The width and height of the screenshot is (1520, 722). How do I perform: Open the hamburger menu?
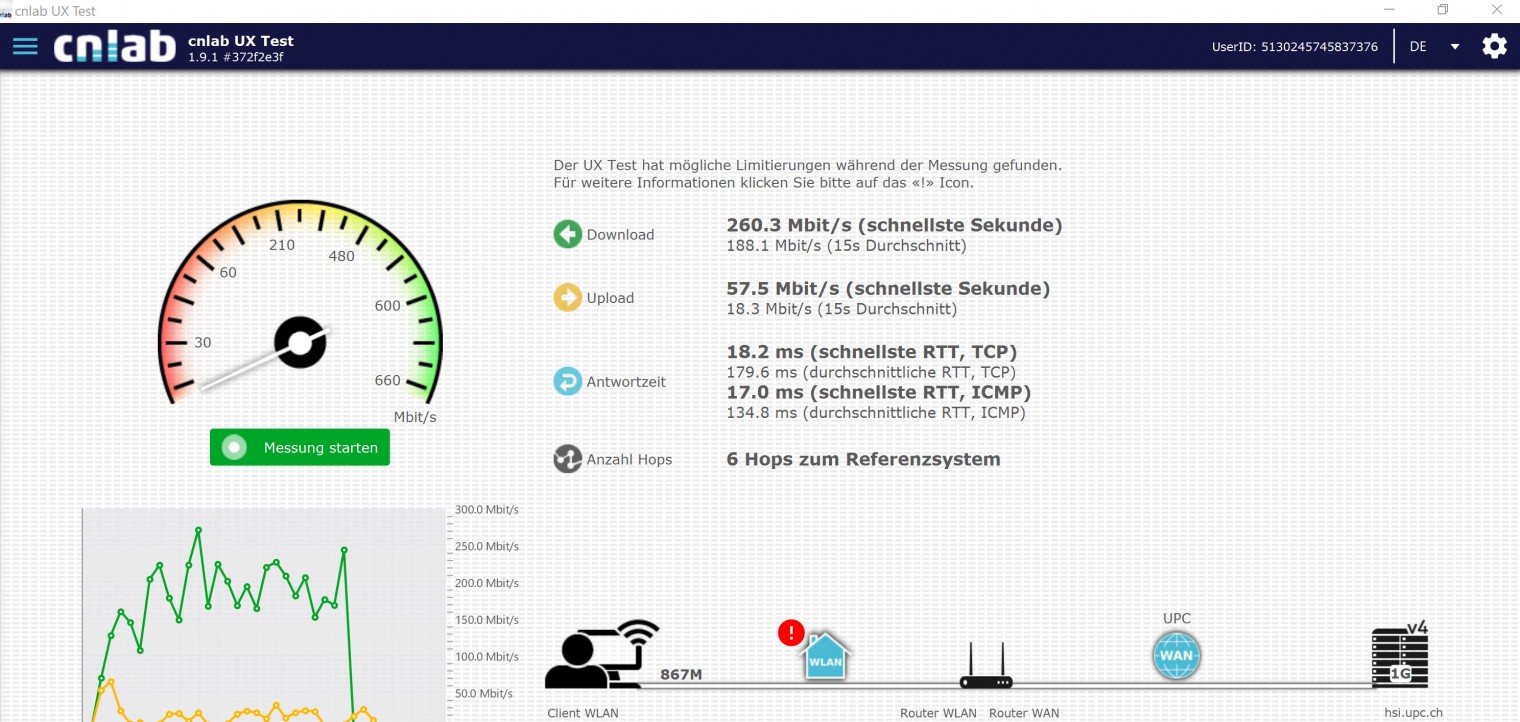coord(25,46)
